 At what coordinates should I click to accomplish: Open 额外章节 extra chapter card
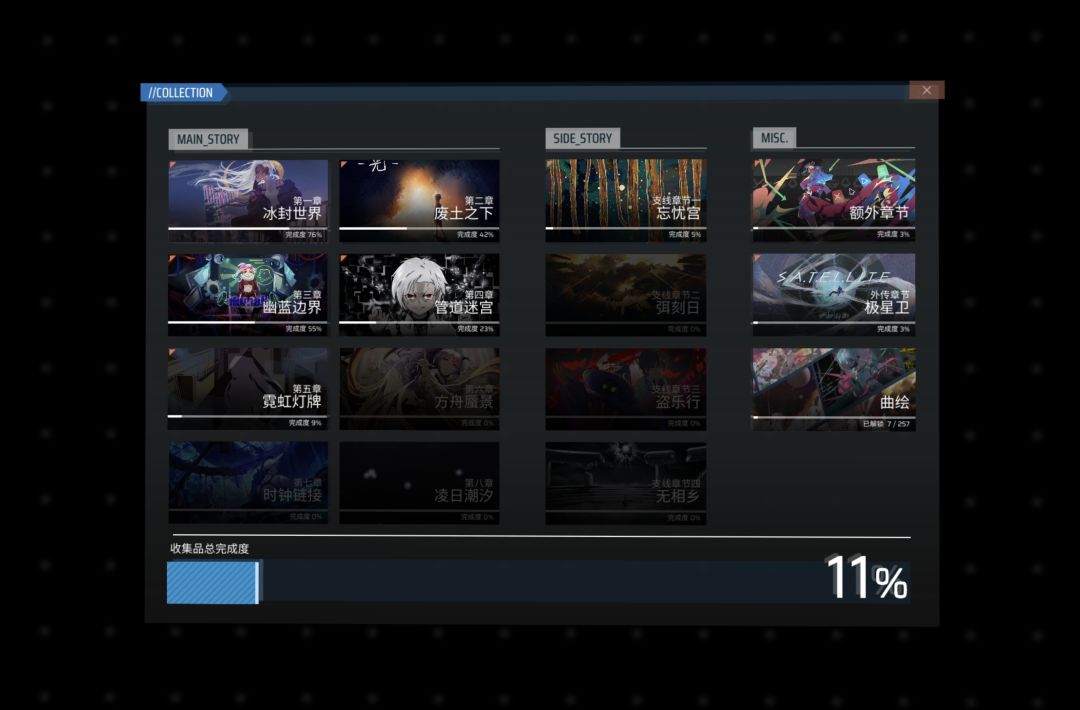[833, 200]
